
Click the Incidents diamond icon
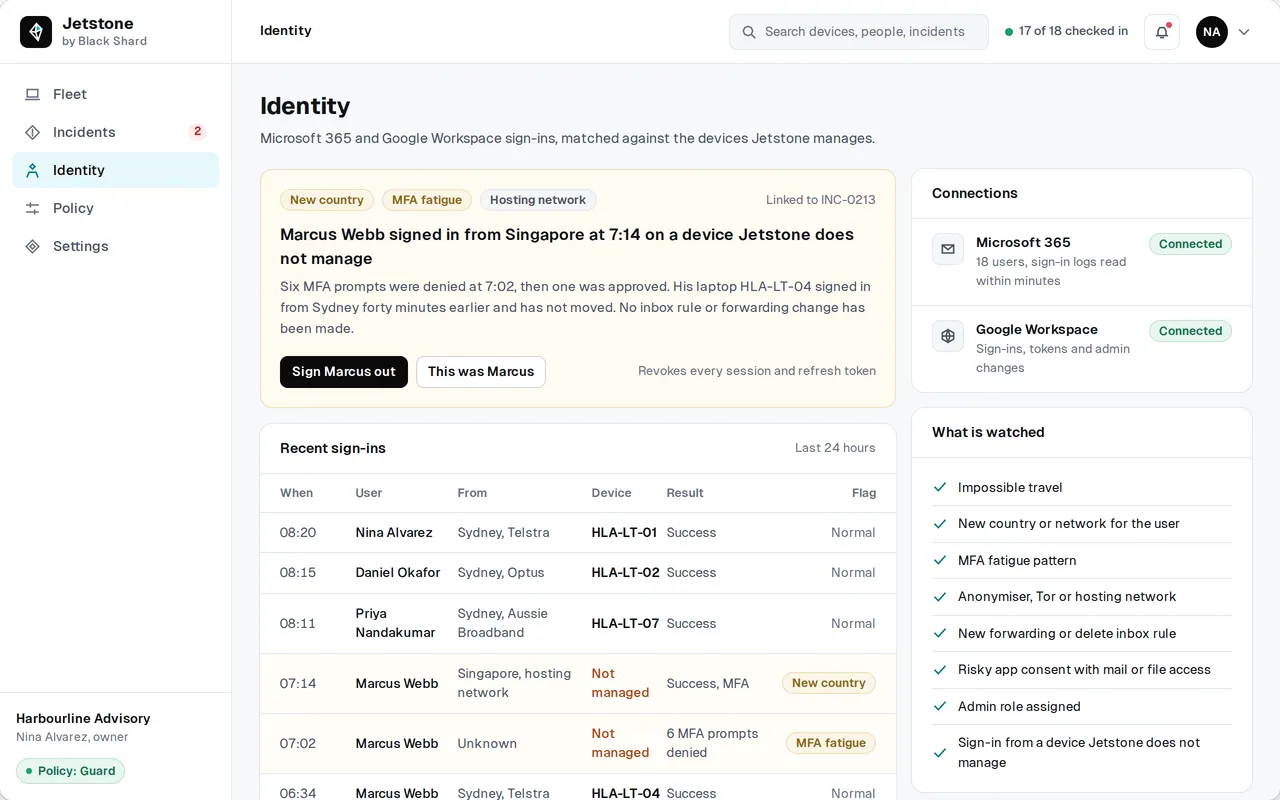(x=33, y=132)
